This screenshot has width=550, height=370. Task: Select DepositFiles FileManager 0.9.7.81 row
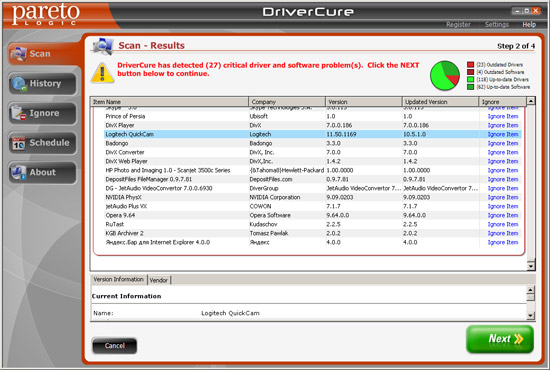pos(313,179)
